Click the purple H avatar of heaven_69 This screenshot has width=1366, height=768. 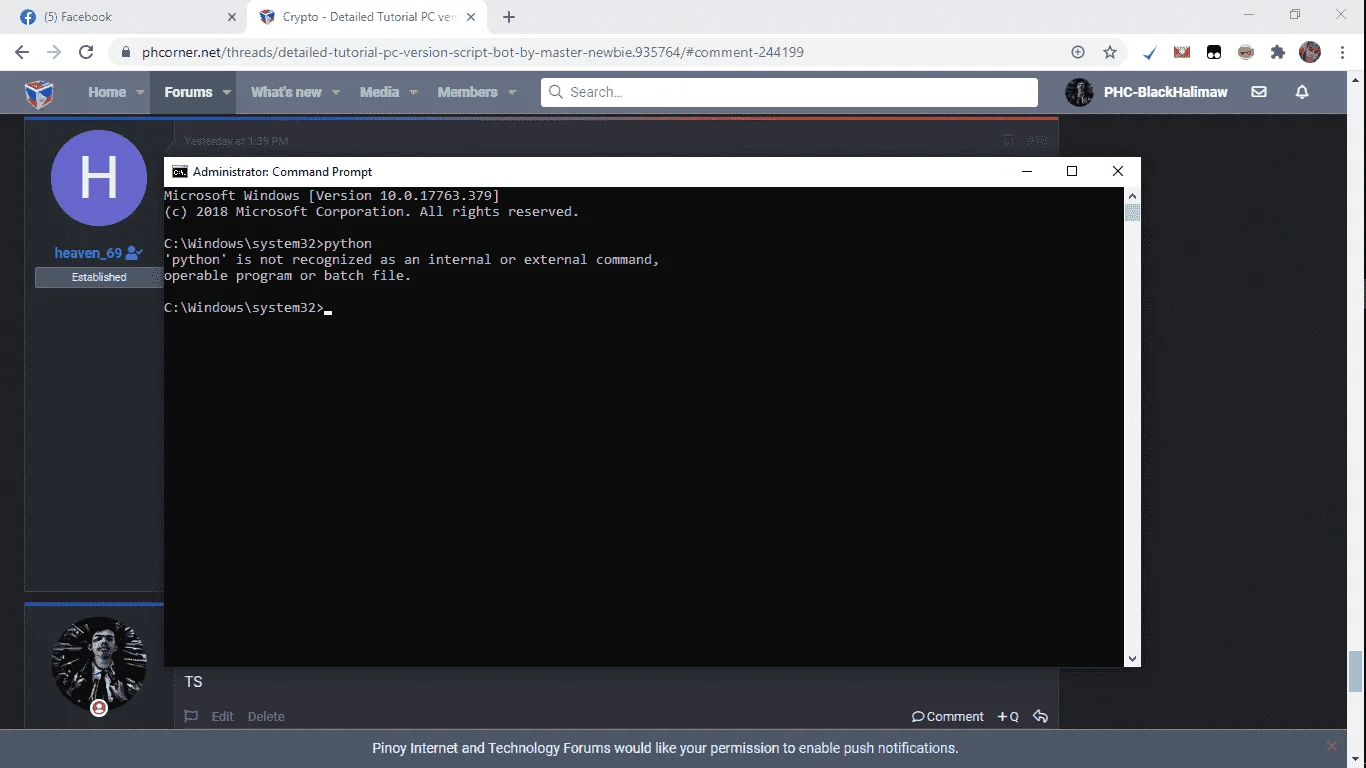click(98, 178)
